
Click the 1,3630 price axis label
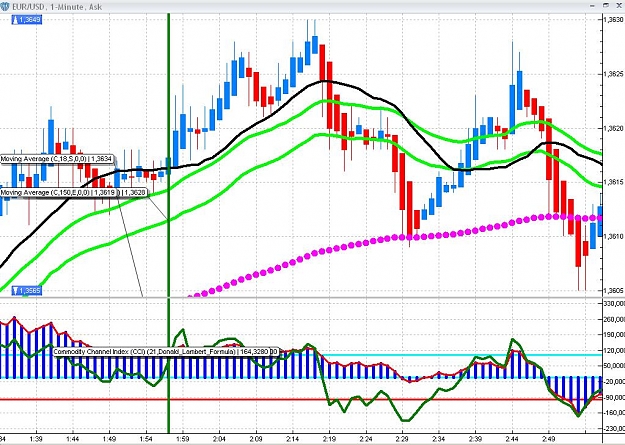(614, 19)
